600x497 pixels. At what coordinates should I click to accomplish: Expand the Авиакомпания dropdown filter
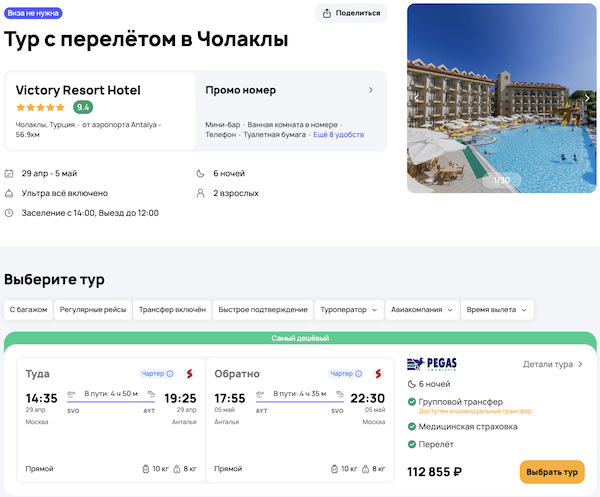click(x=422, y=310)
